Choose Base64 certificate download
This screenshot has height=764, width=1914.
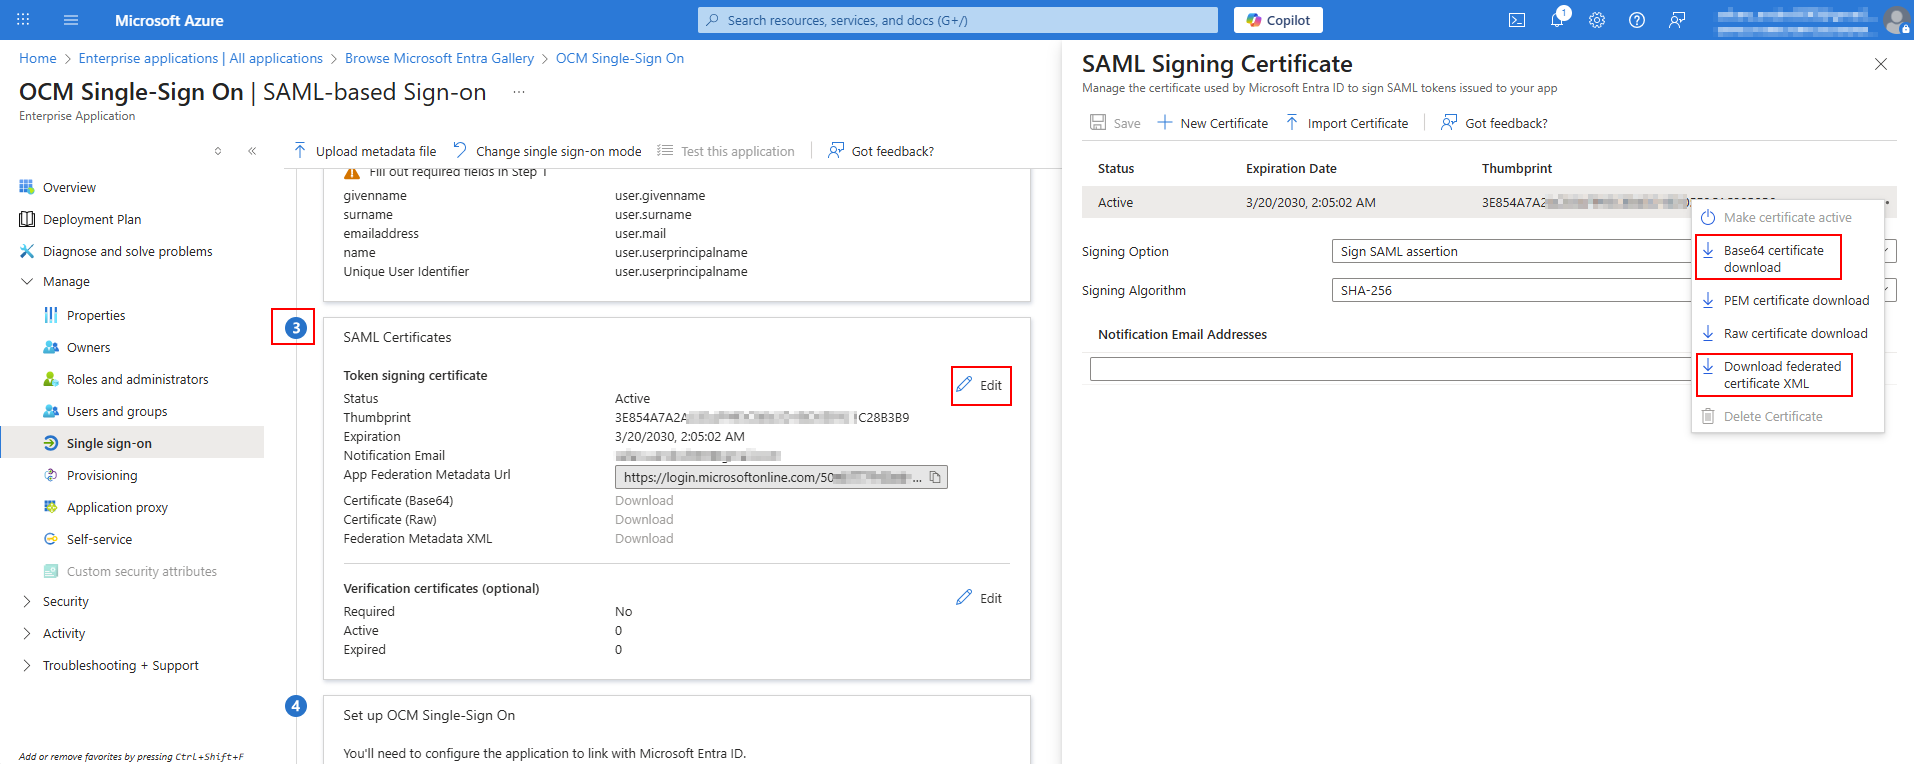click(1769, 258)
